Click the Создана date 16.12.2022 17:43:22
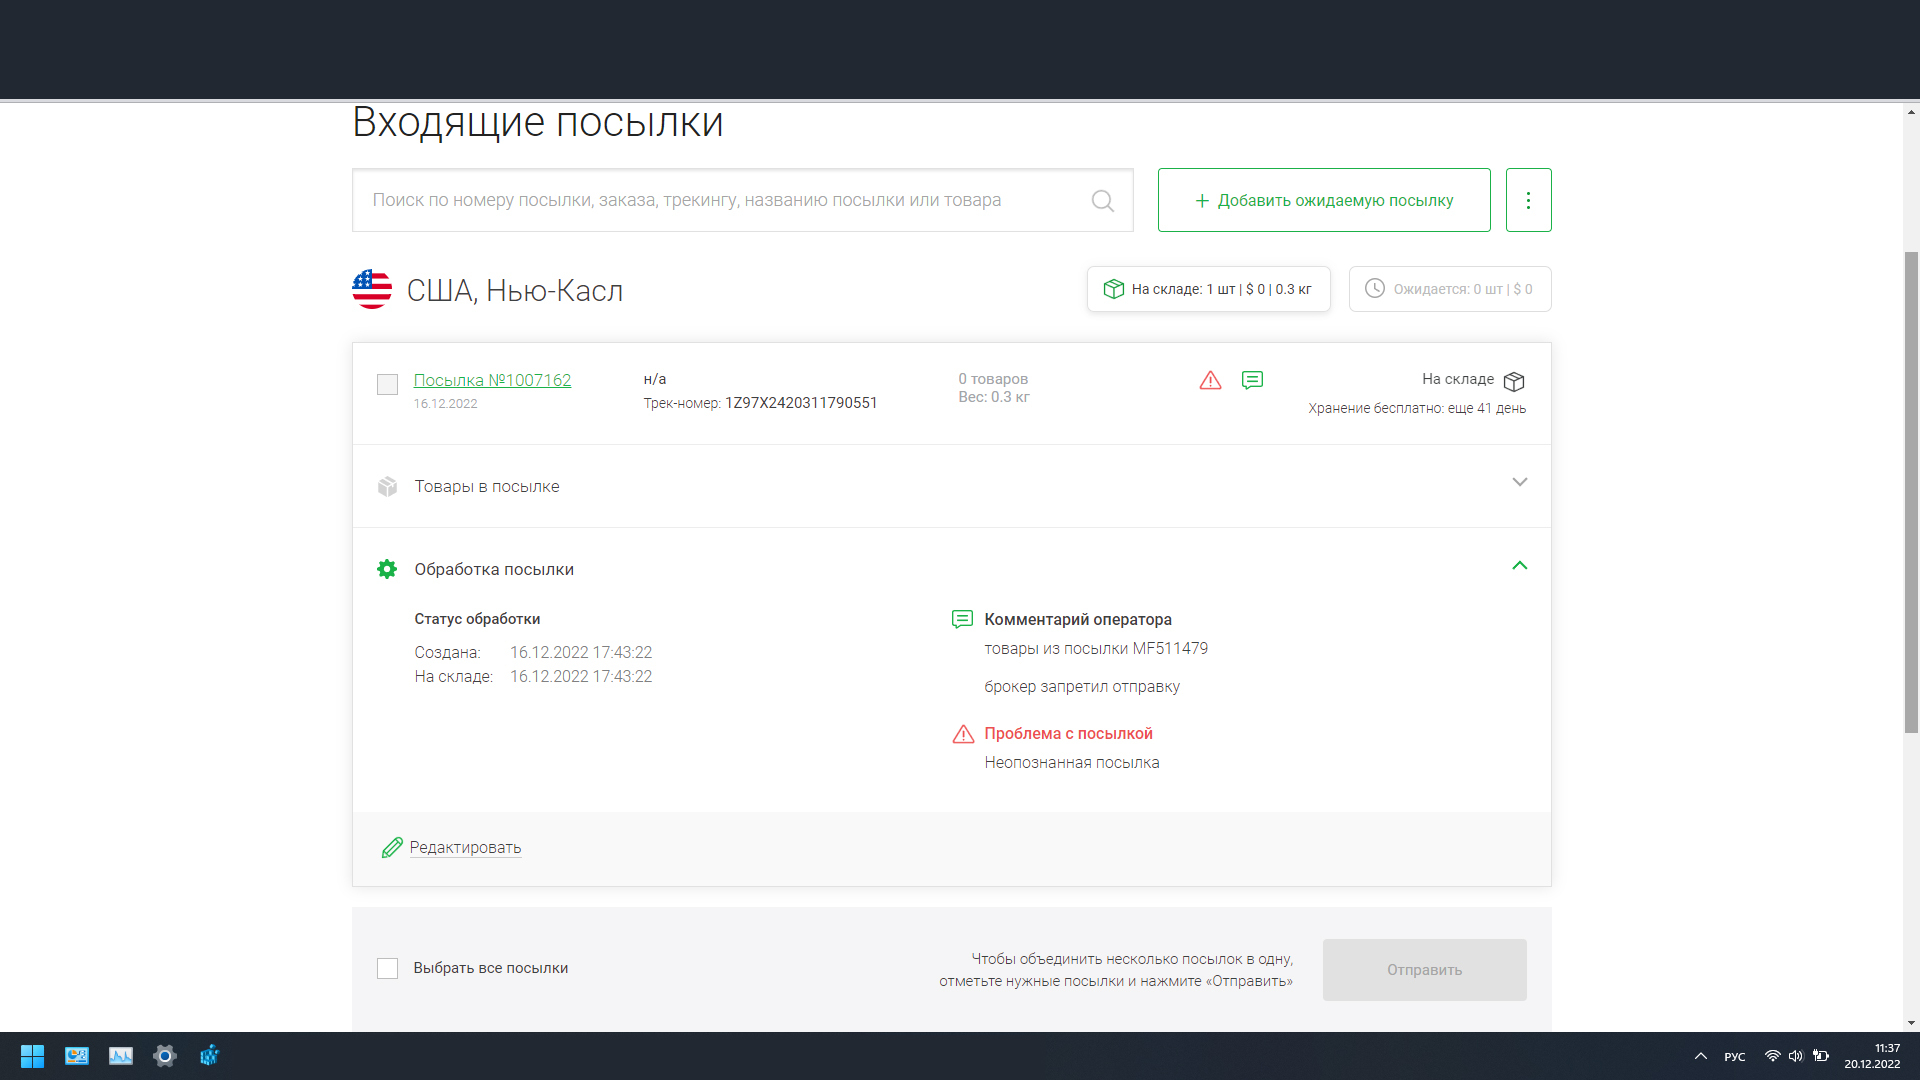 [x=581, y=653]
